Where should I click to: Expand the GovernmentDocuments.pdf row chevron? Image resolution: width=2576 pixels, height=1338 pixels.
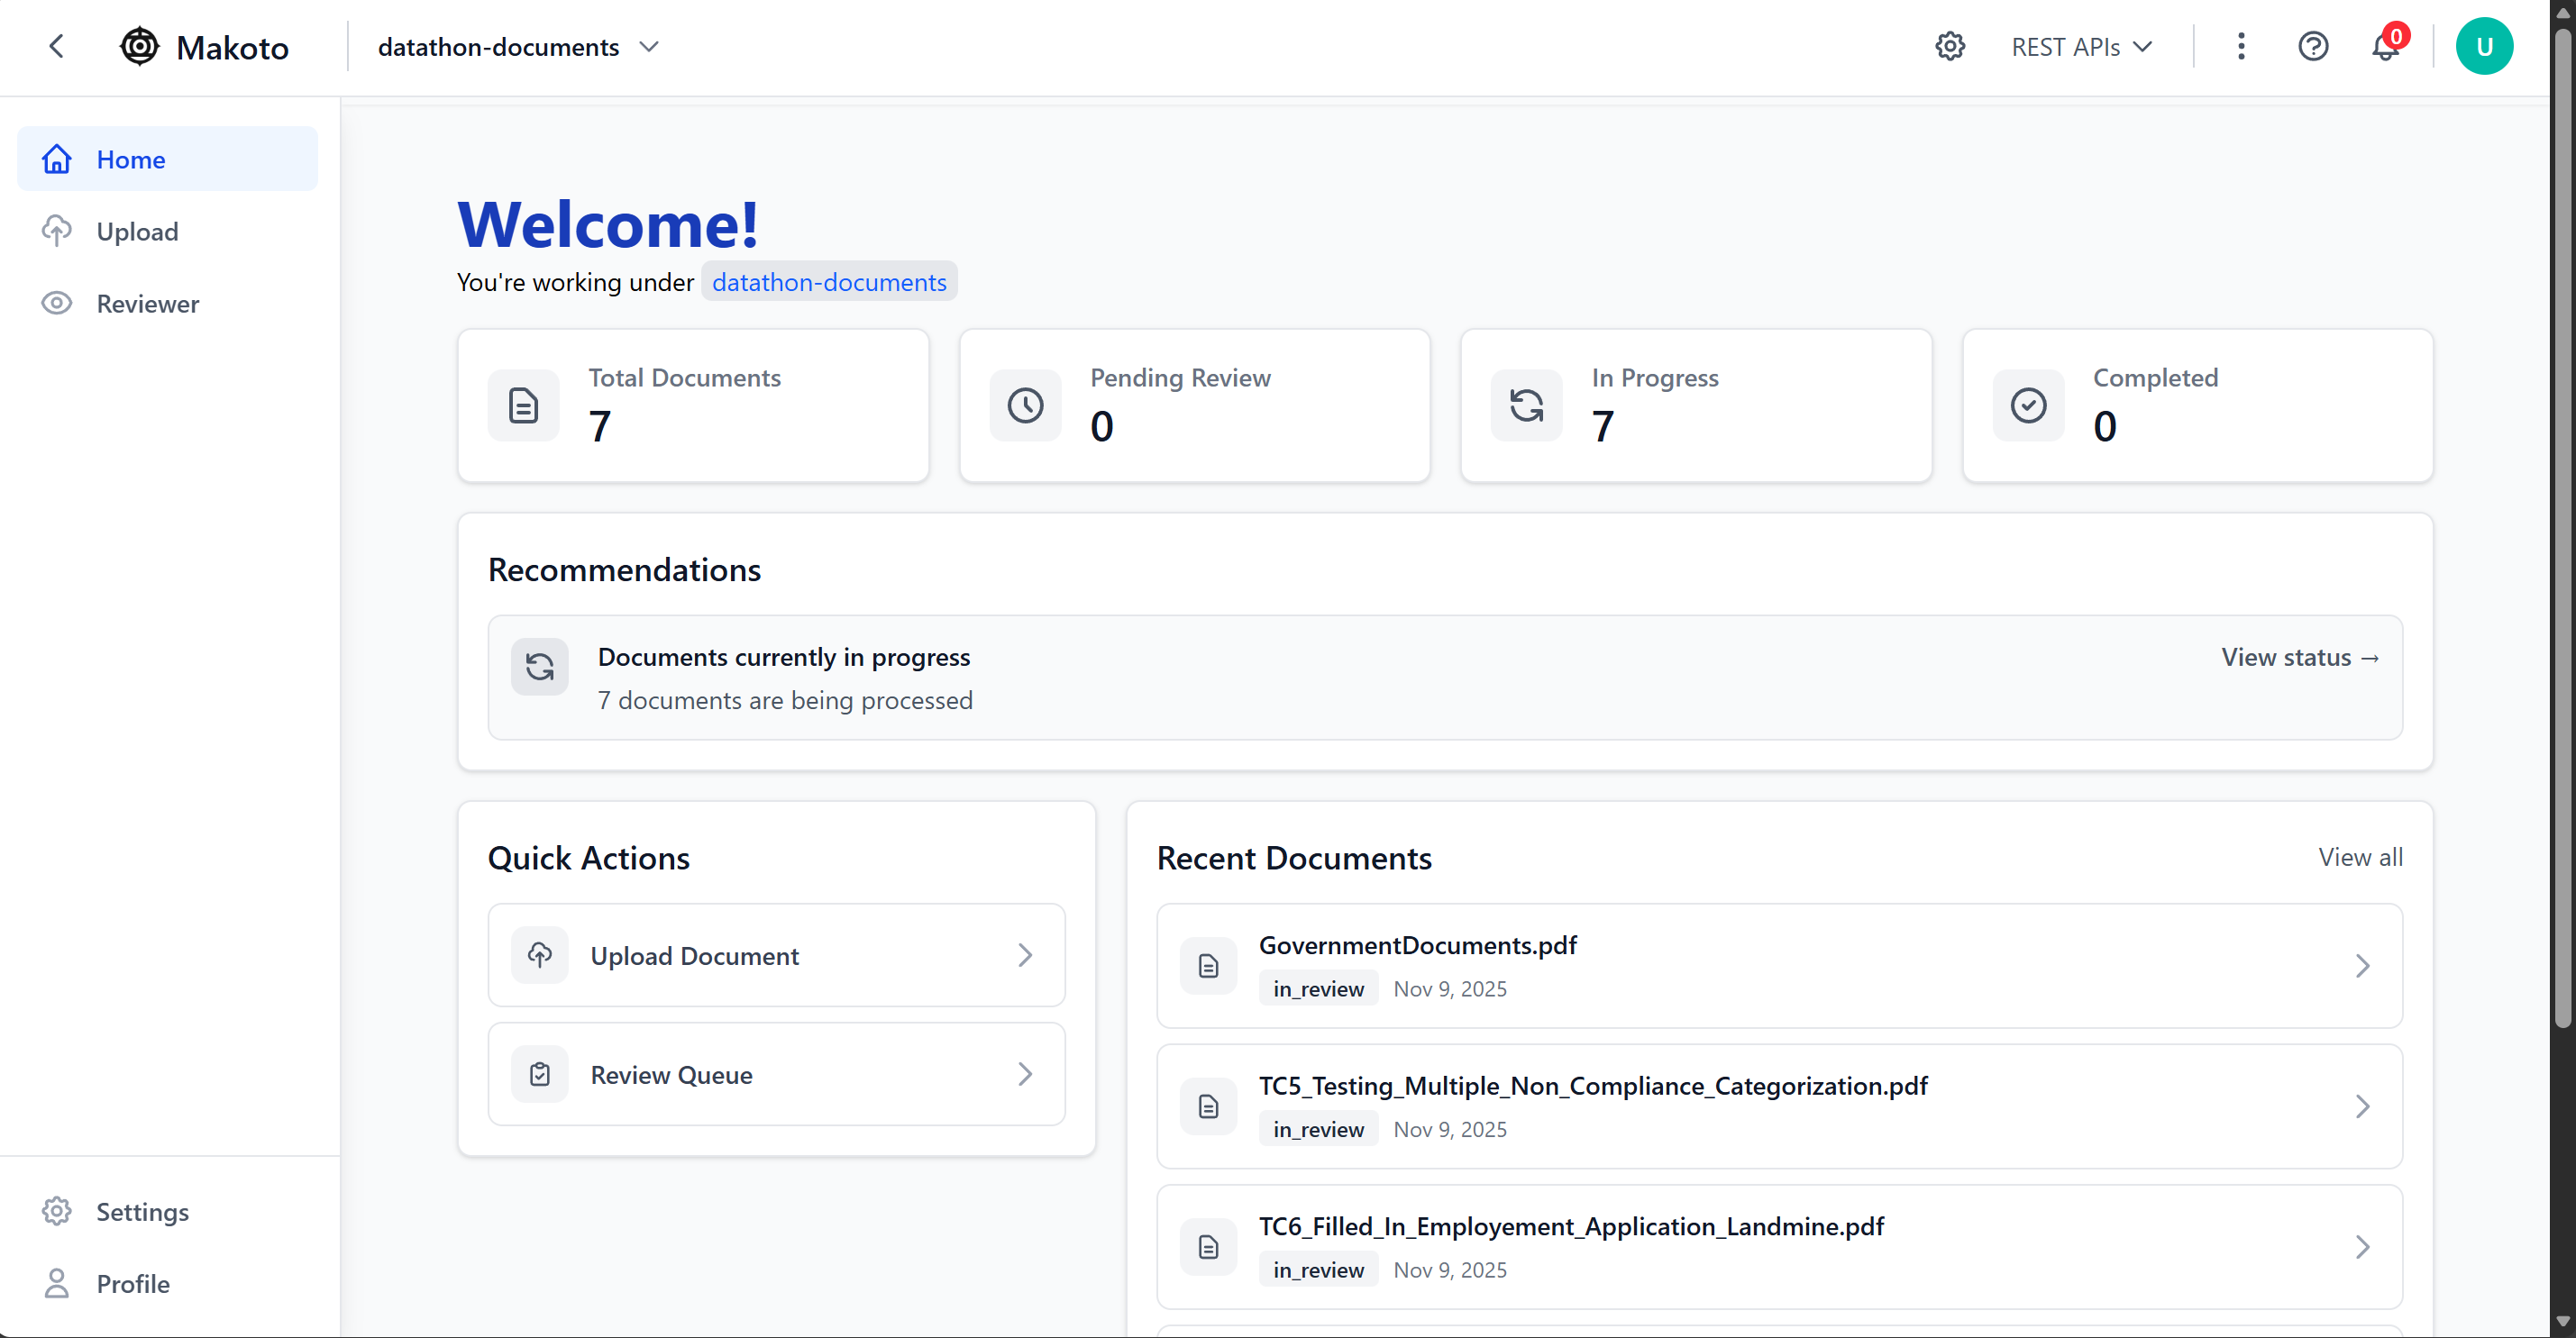tap(2362, 965)
